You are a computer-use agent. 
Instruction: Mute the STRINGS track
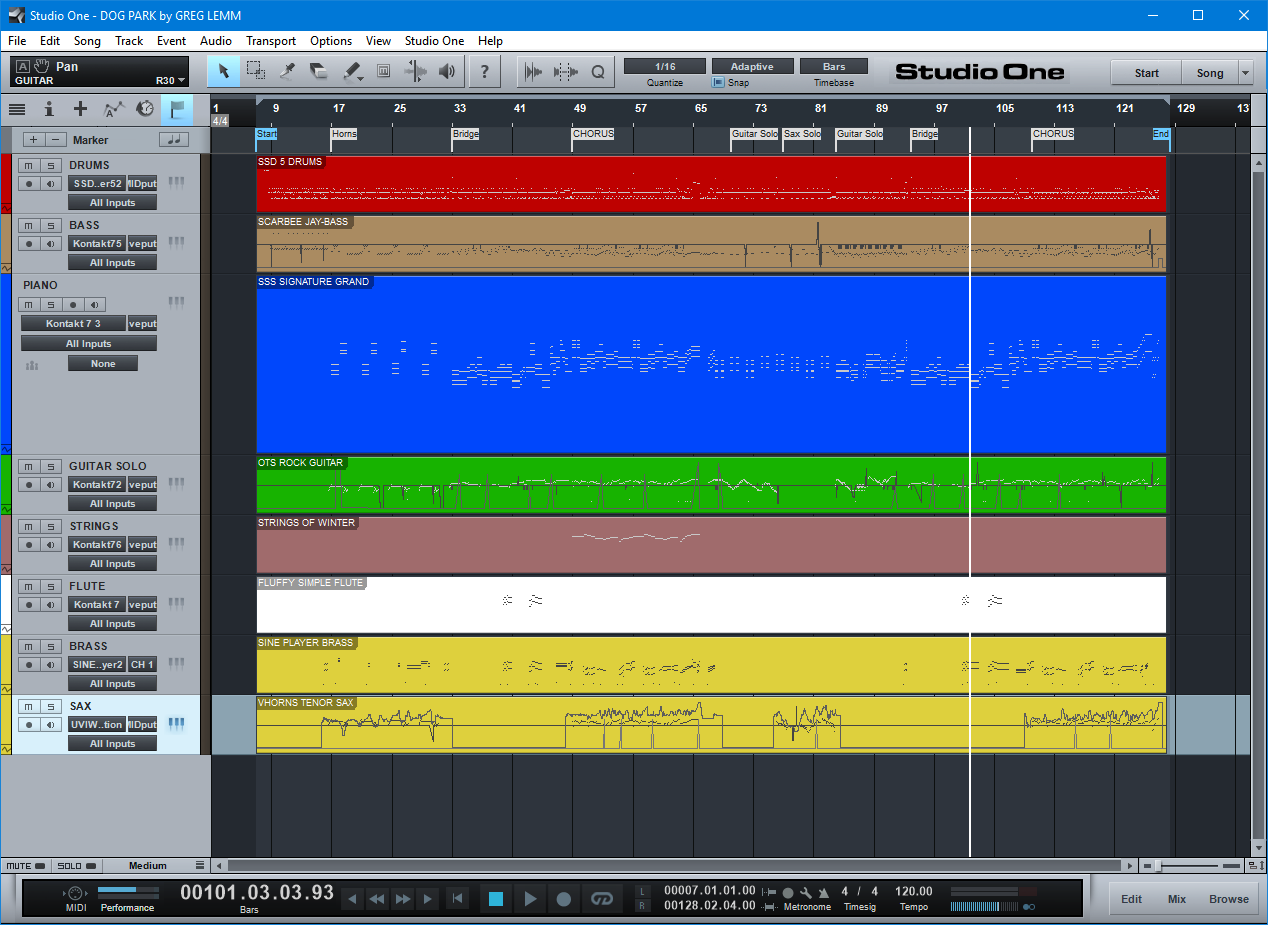[29, 526]
